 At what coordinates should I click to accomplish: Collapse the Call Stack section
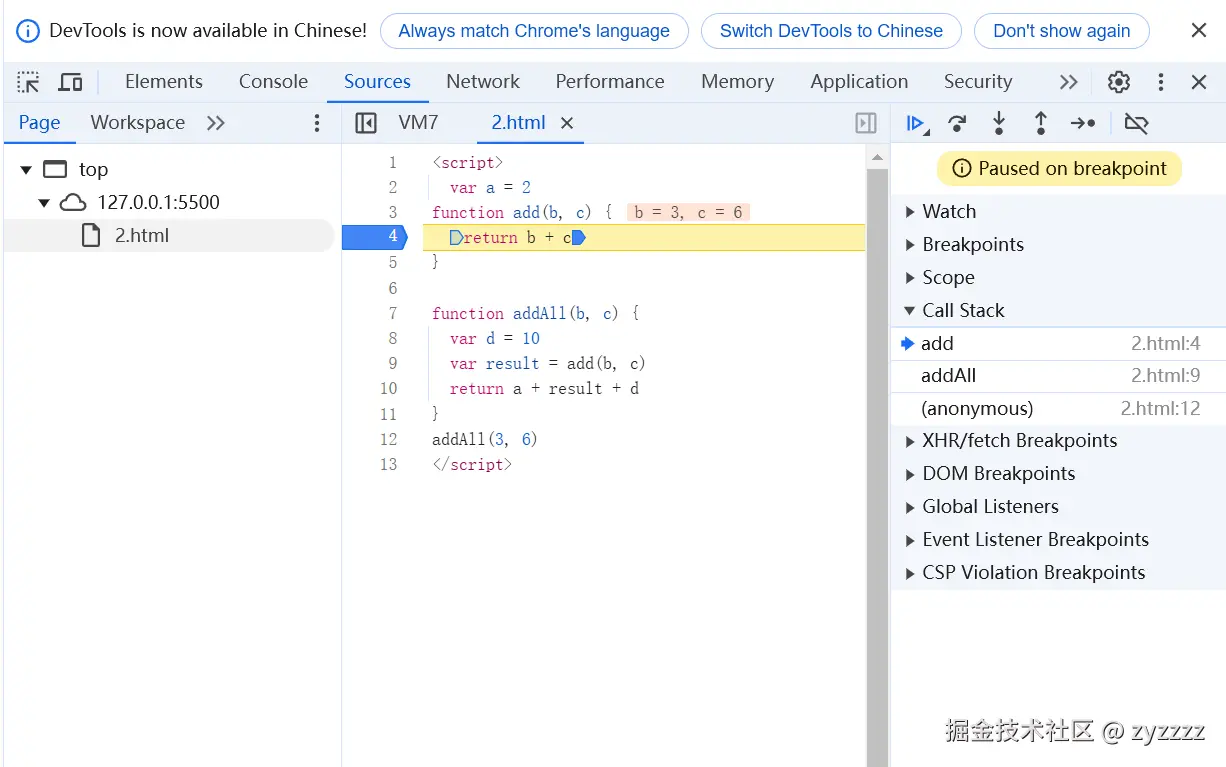910,311
